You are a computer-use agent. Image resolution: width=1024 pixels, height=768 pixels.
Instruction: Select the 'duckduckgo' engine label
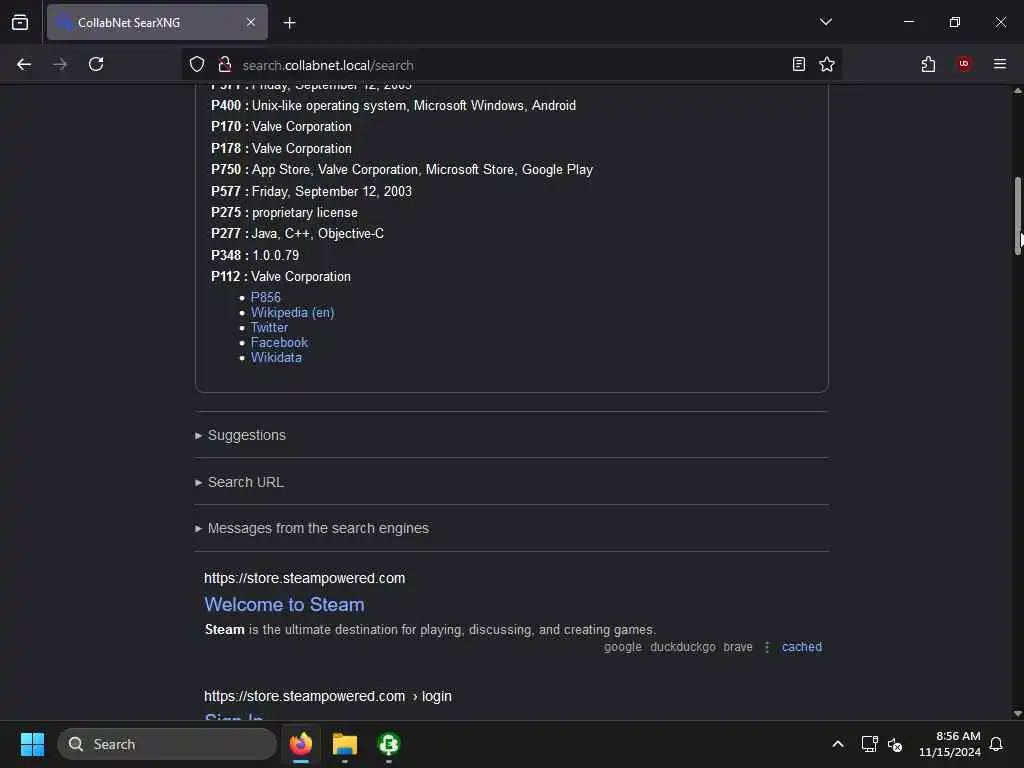tap(682, 647)
